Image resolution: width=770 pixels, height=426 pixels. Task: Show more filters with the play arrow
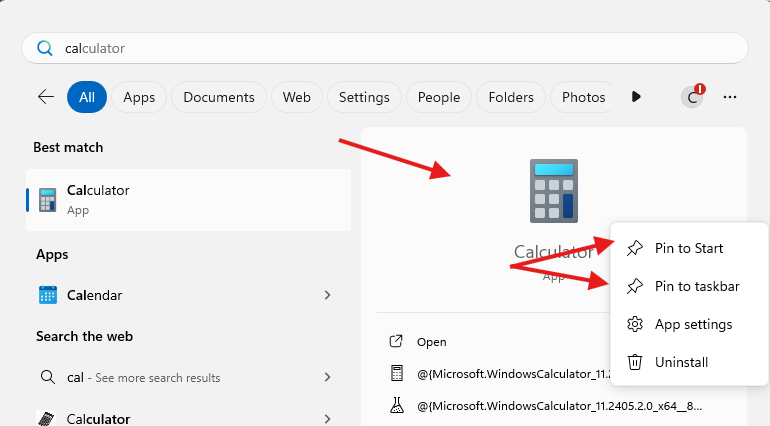click(x=636, y=97)
